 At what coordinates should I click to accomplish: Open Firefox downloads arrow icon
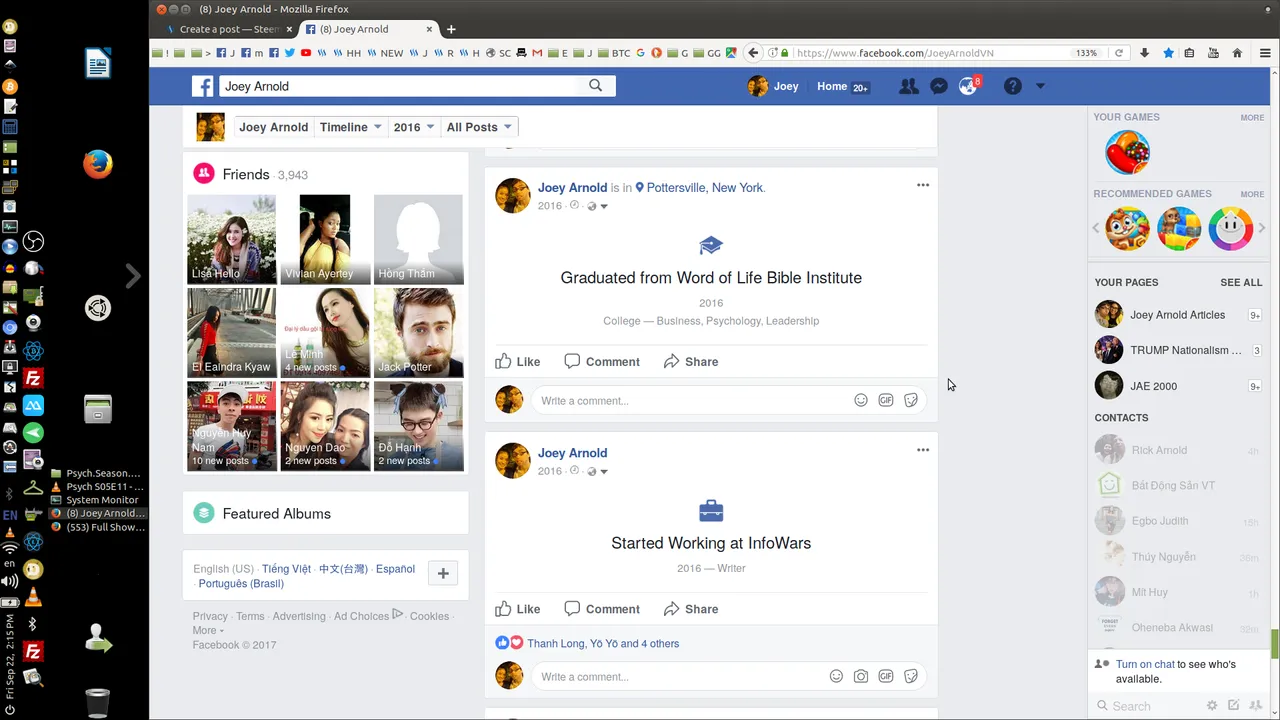tap(1144, 53)
